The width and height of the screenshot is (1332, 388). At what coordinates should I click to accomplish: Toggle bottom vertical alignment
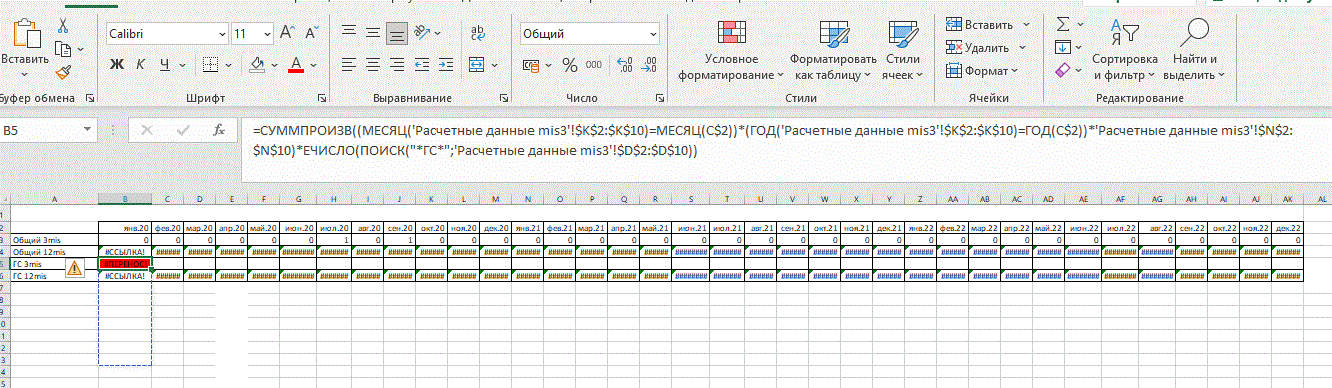tap(397, 33)
